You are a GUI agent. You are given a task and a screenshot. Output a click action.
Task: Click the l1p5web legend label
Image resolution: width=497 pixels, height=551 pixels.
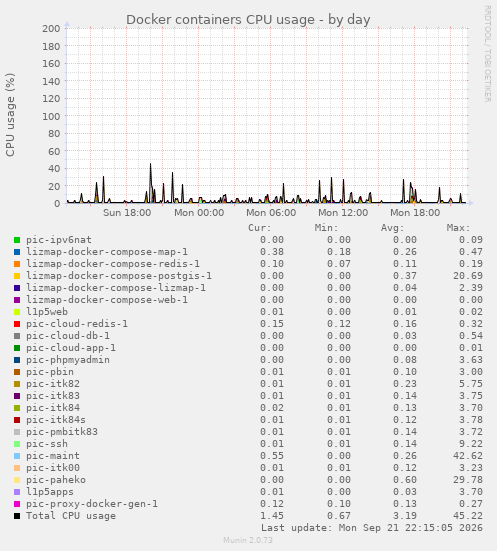[47, 312]
